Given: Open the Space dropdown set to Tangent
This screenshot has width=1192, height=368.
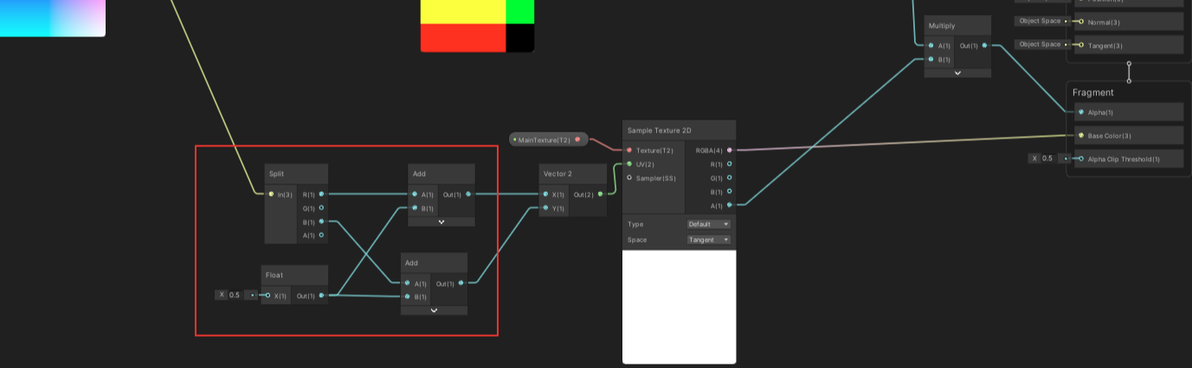Looking at the screenshot, I should point(709,240).
